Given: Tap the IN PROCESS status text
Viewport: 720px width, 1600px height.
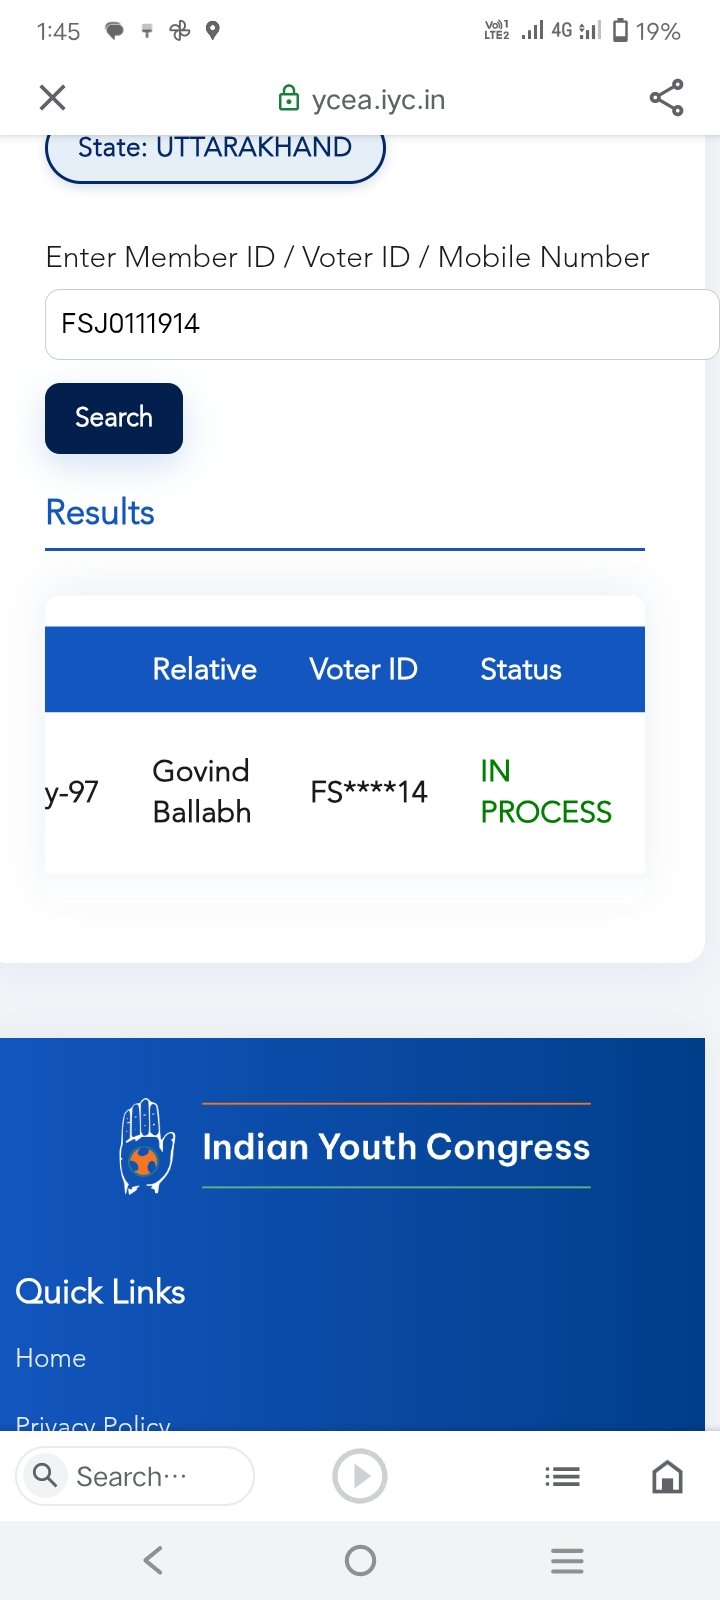Looking at the screenshot, I should (x=545, y=791).
